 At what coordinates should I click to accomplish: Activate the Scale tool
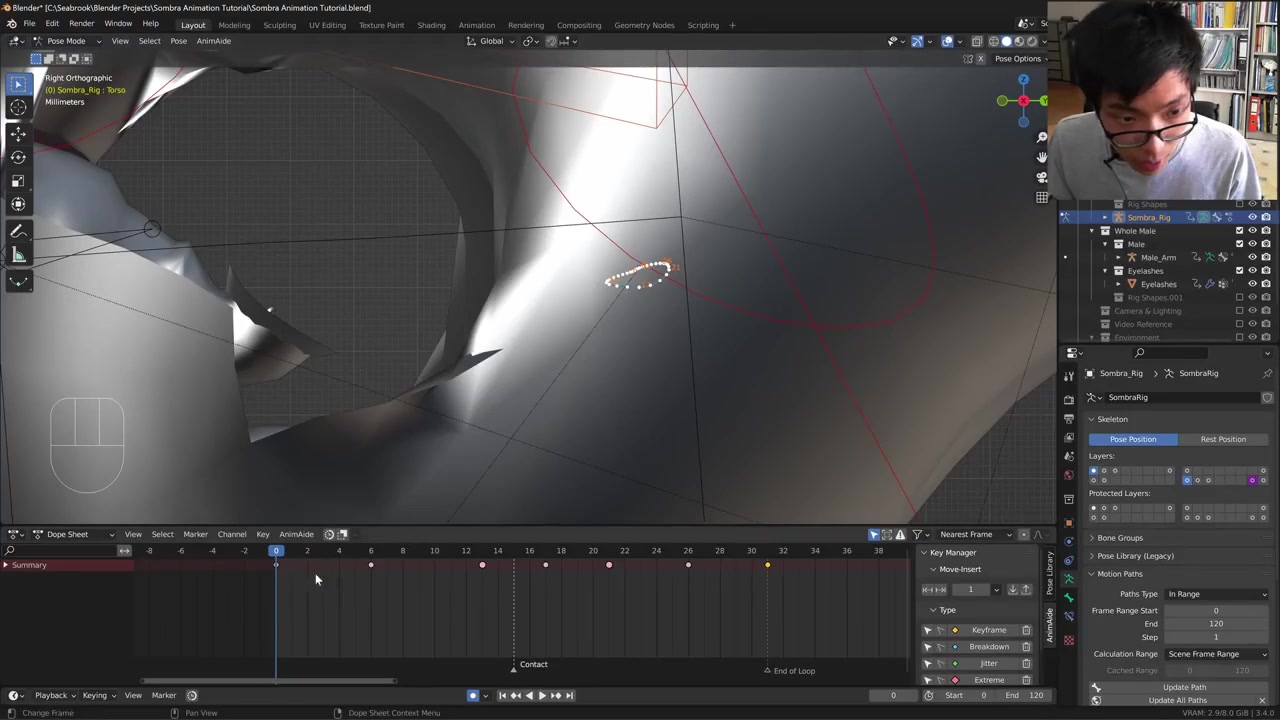pyautogui.click(x=18, y=181)
